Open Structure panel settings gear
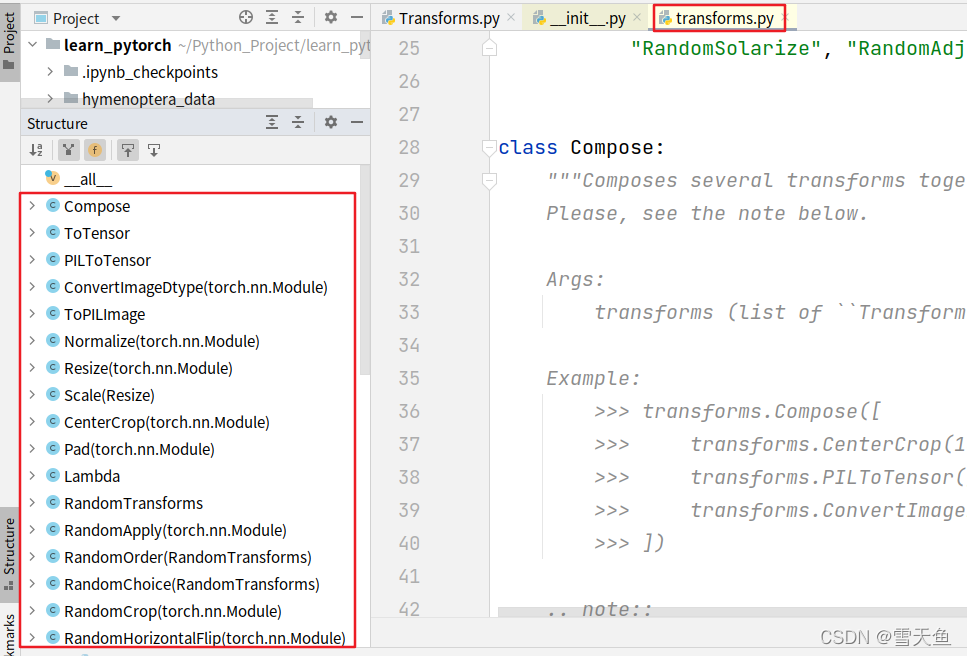Screen dimensions: 967x656 pos(331,122)
